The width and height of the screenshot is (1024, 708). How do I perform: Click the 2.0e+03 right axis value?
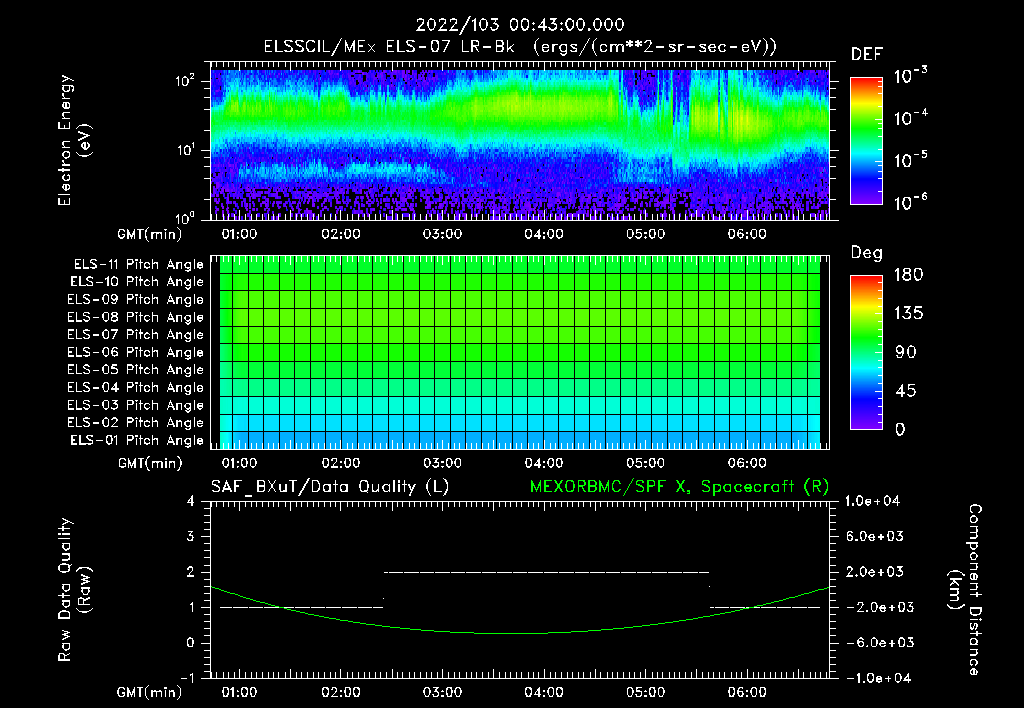click(x=875, y=571)
